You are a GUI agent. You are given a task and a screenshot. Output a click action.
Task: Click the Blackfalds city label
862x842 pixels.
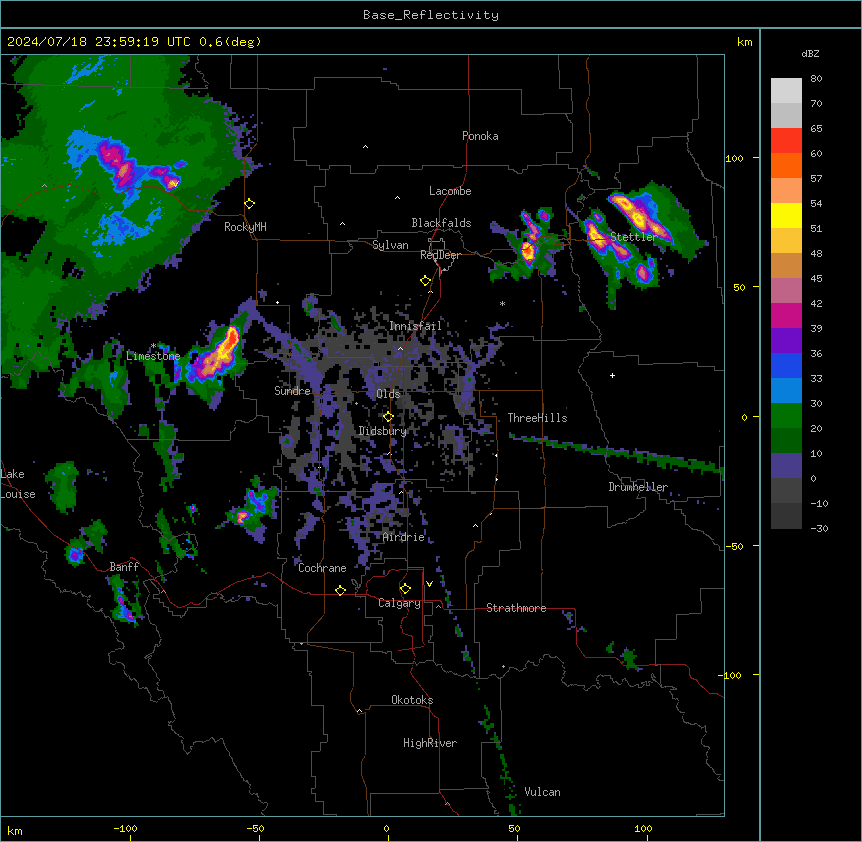click(x=441, y=223)
